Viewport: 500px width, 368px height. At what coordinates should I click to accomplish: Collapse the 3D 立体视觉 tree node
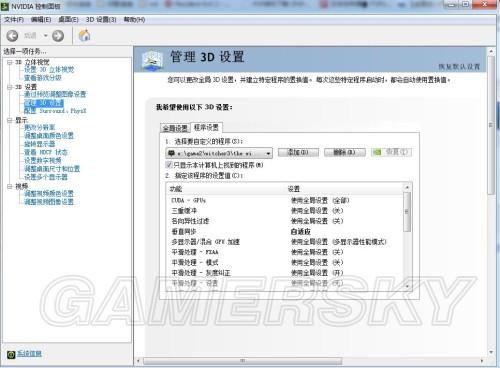pos(9,62)
